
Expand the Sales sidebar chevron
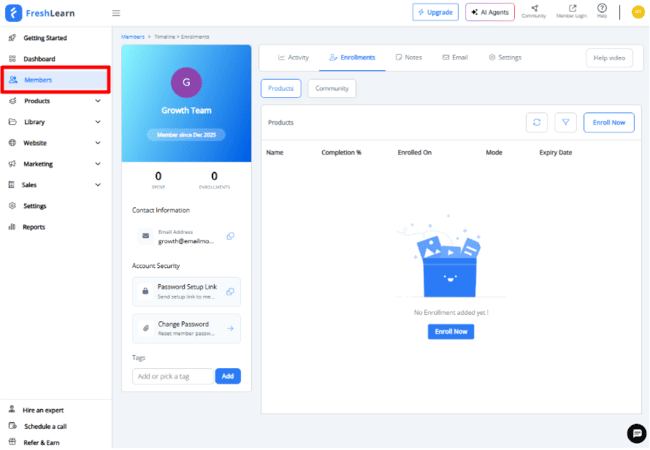[x=98, y=185]
